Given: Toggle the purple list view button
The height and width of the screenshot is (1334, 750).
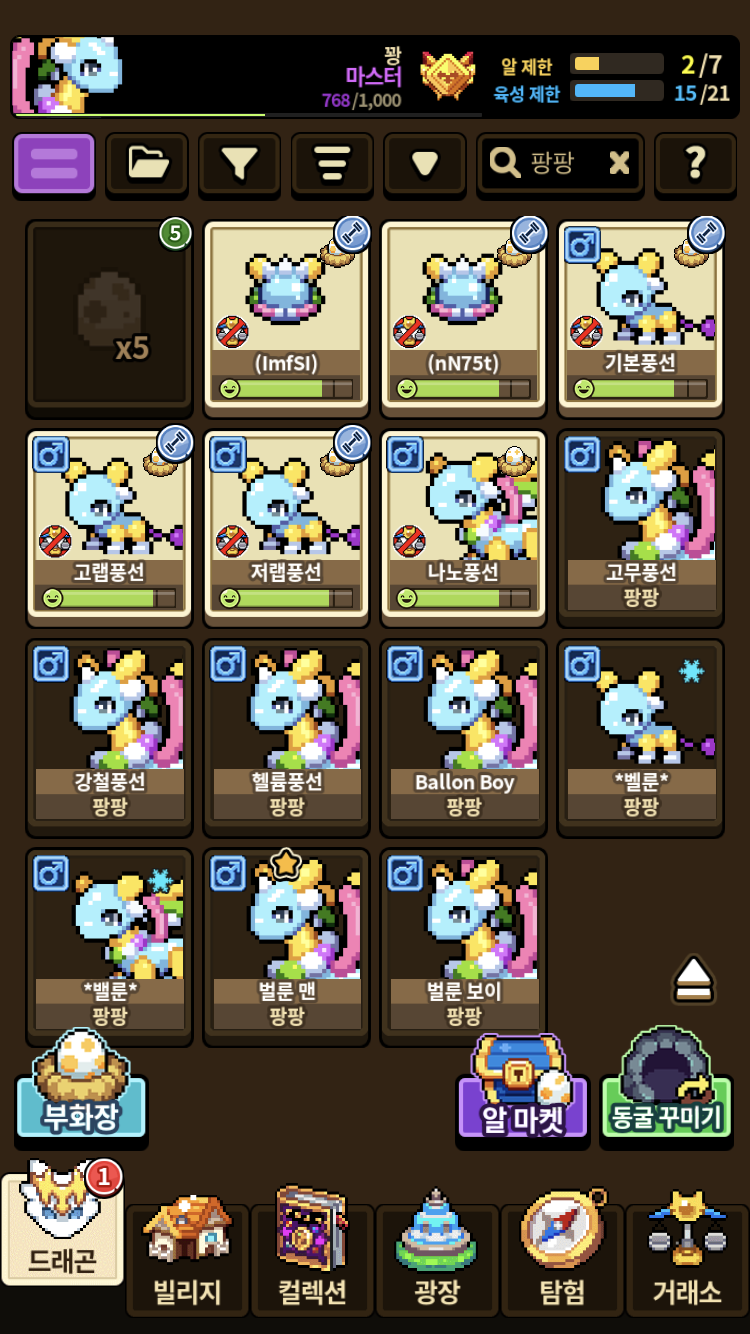Looking at the screenshot, I should pyautogui.click(x=54, y=163).
